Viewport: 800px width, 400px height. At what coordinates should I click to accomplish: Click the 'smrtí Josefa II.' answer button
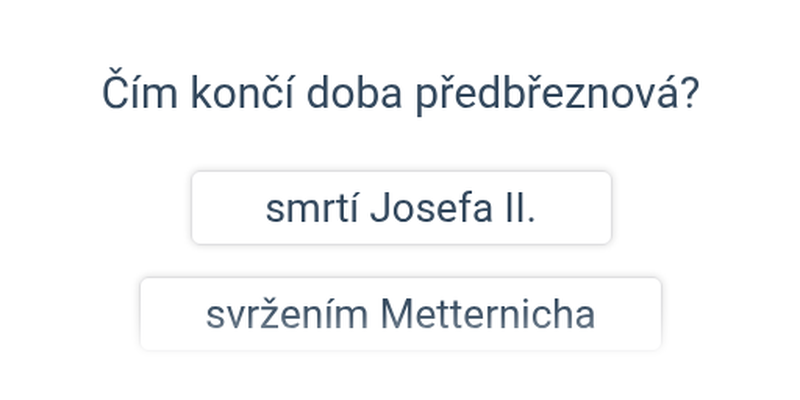point(400,208)
